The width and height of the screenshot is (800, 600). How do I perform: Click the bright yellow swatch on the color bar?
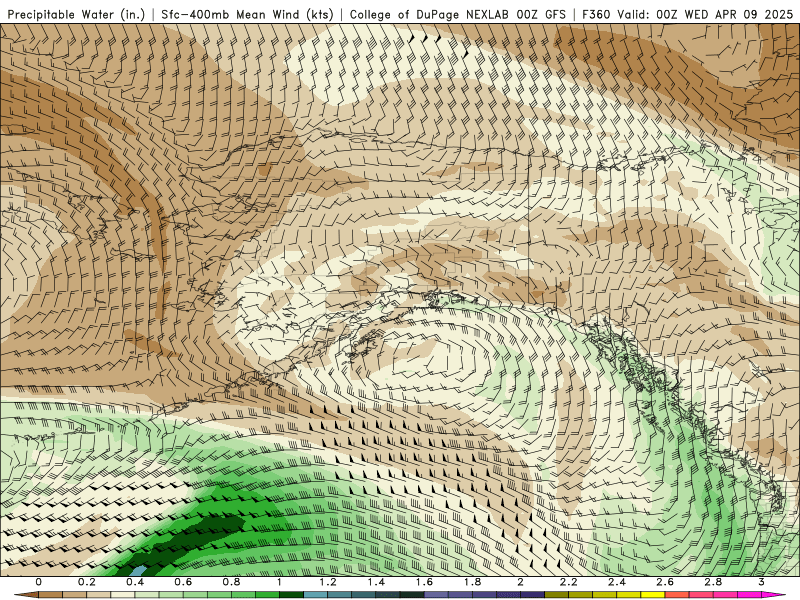click(653, 594)
